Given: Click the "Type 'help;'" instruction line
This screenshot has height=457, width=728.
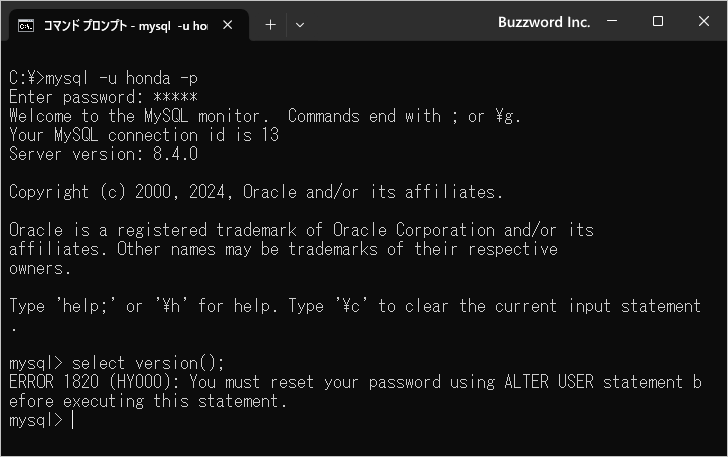Looking at the screenshot, I should click(355, 306).
